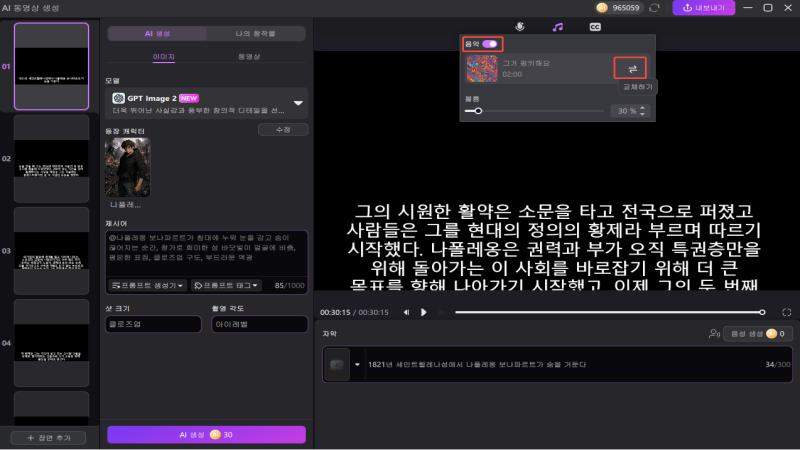The width and height of the screenshot is (800, 450).
Task: Adjust the music volume slider handle
Action: point(478,111)
